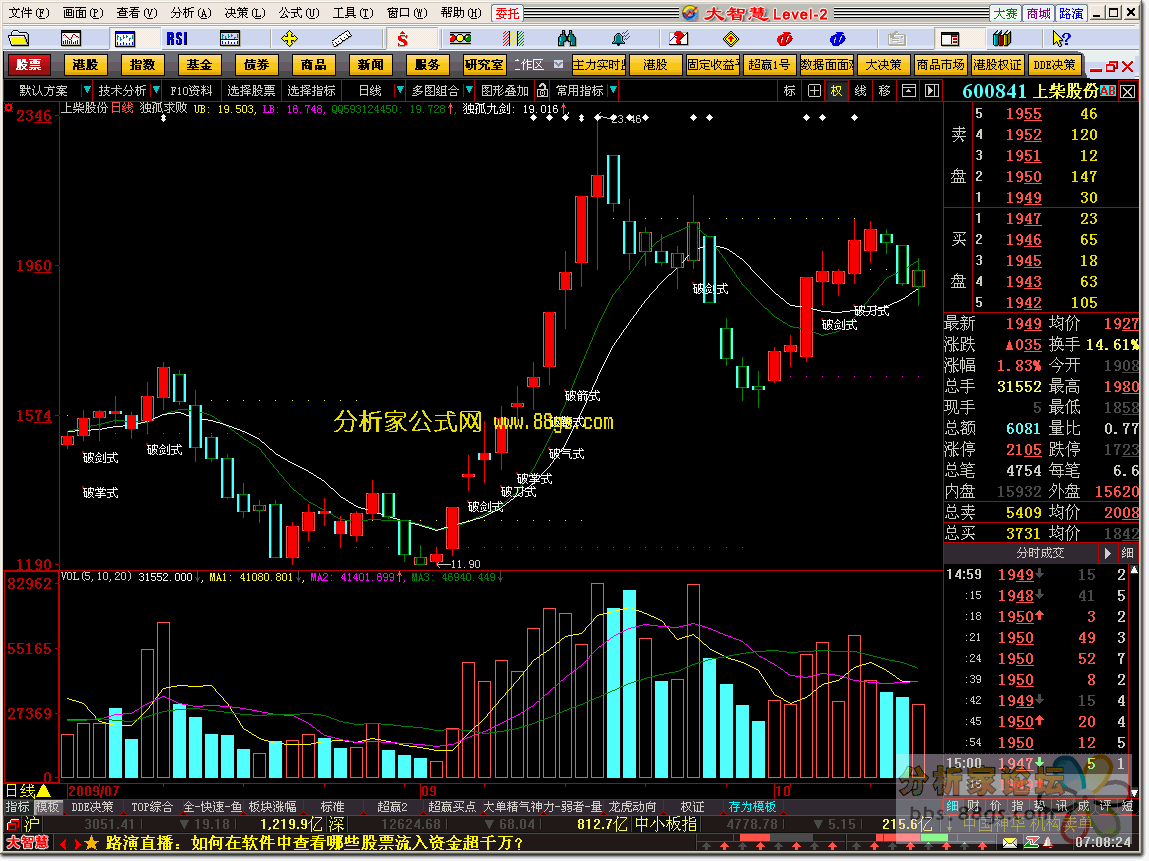Switch to the 研究室 tab
This screenshot has height=861, width=1149.
click(x=484, y=64)
